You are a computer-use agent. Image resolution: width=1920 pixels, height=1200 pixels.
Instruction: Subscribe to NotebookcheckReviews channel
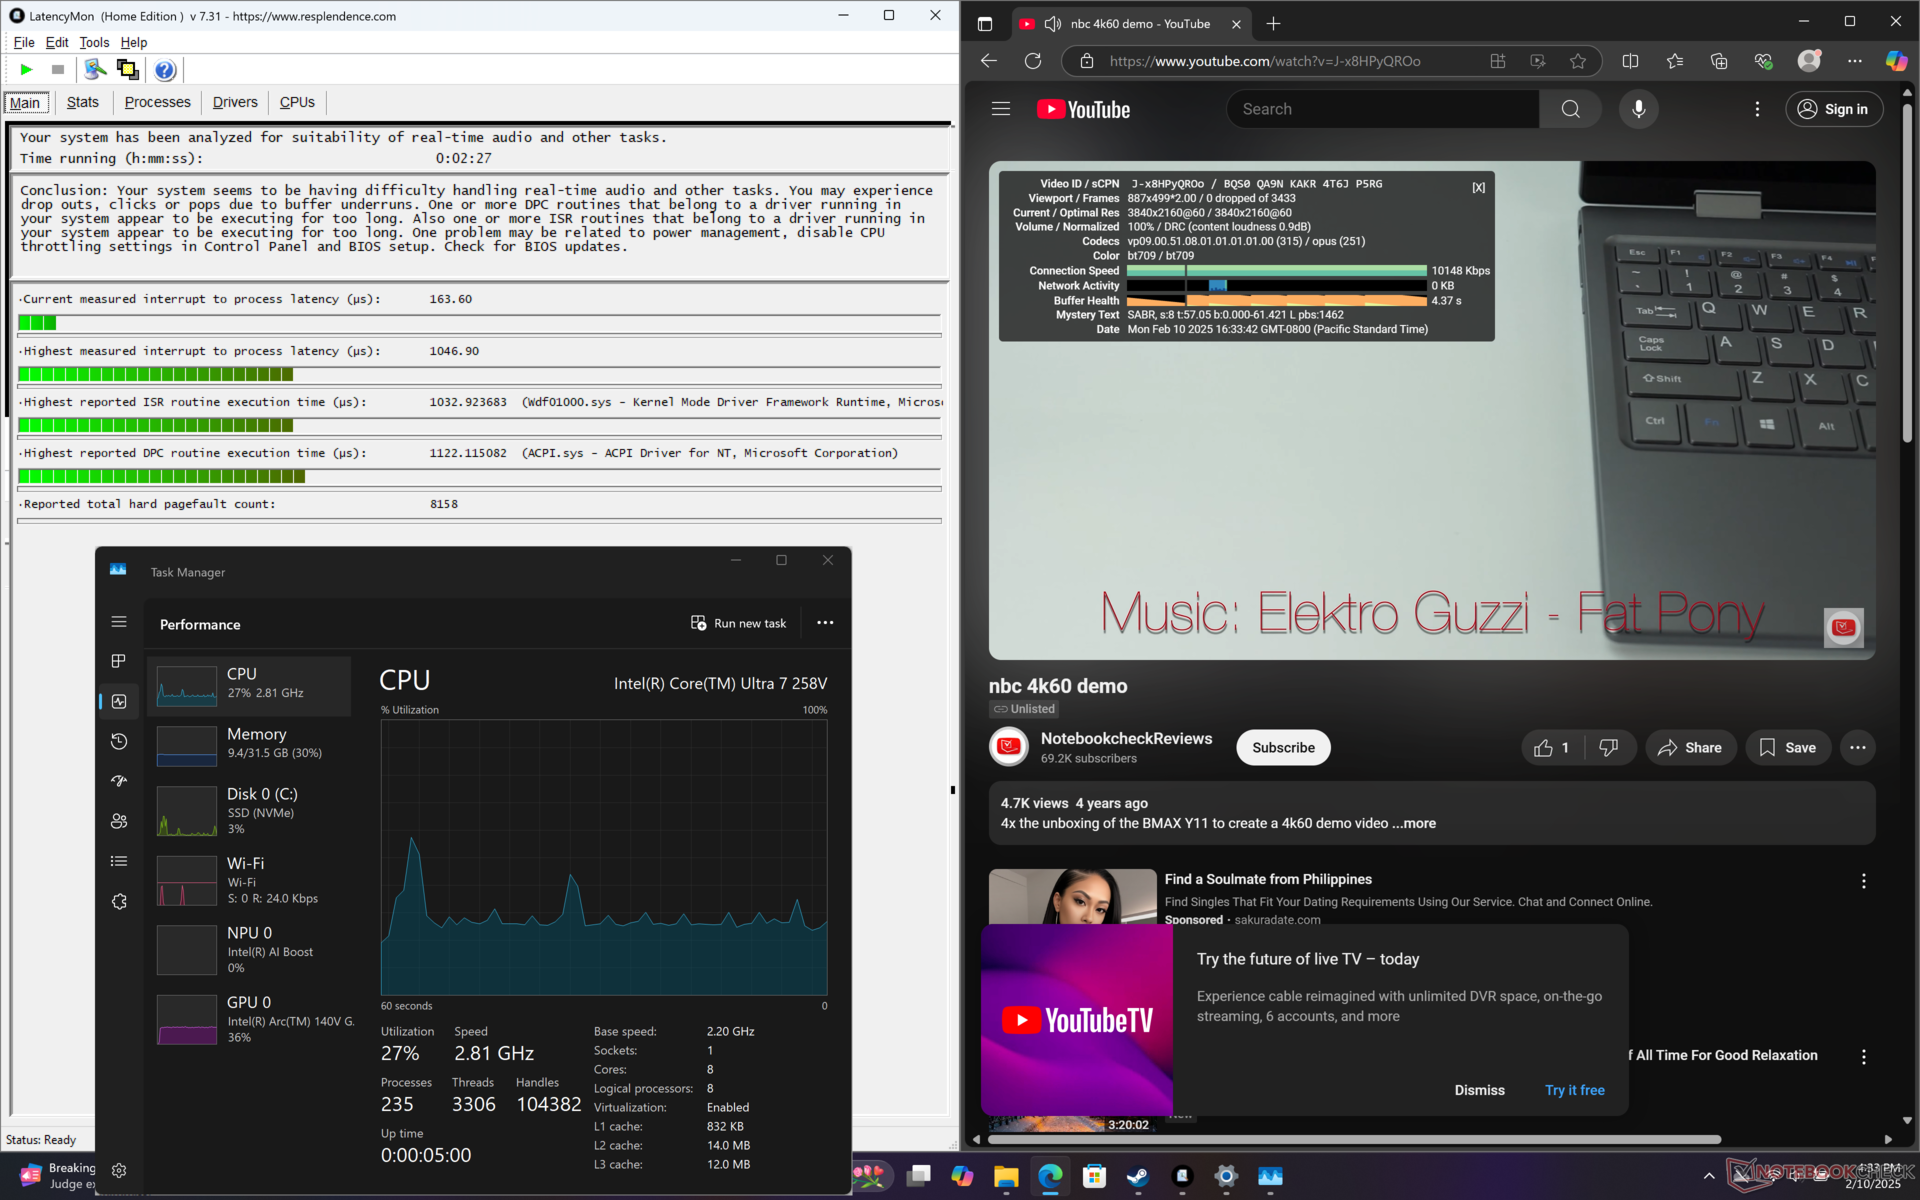[1283, 747]
